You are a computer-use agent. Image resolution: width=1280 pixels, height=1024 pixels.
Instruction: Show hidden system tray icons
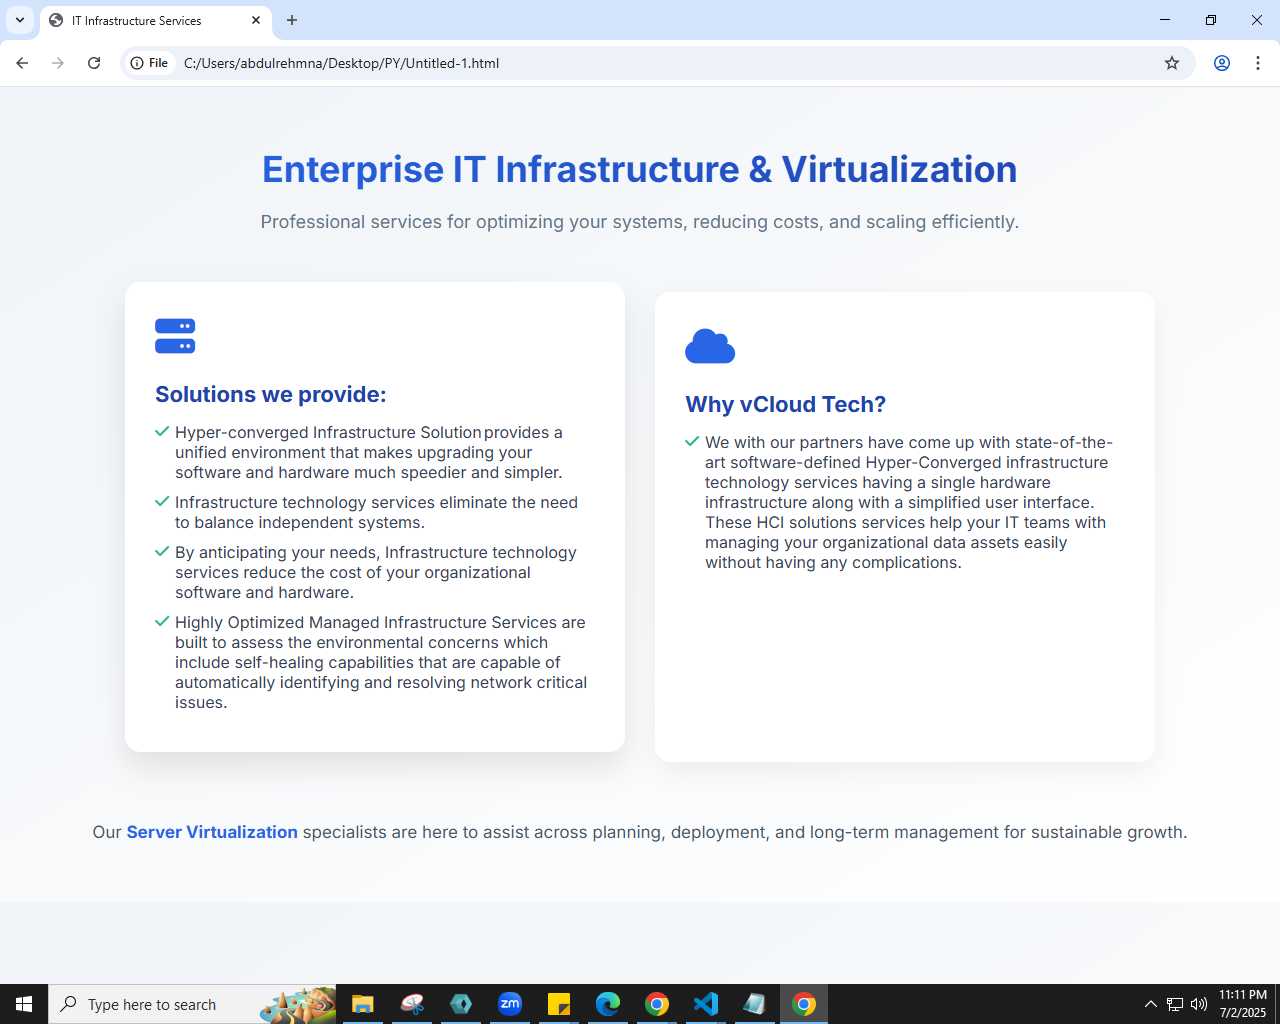(x=1150, y=1004)
